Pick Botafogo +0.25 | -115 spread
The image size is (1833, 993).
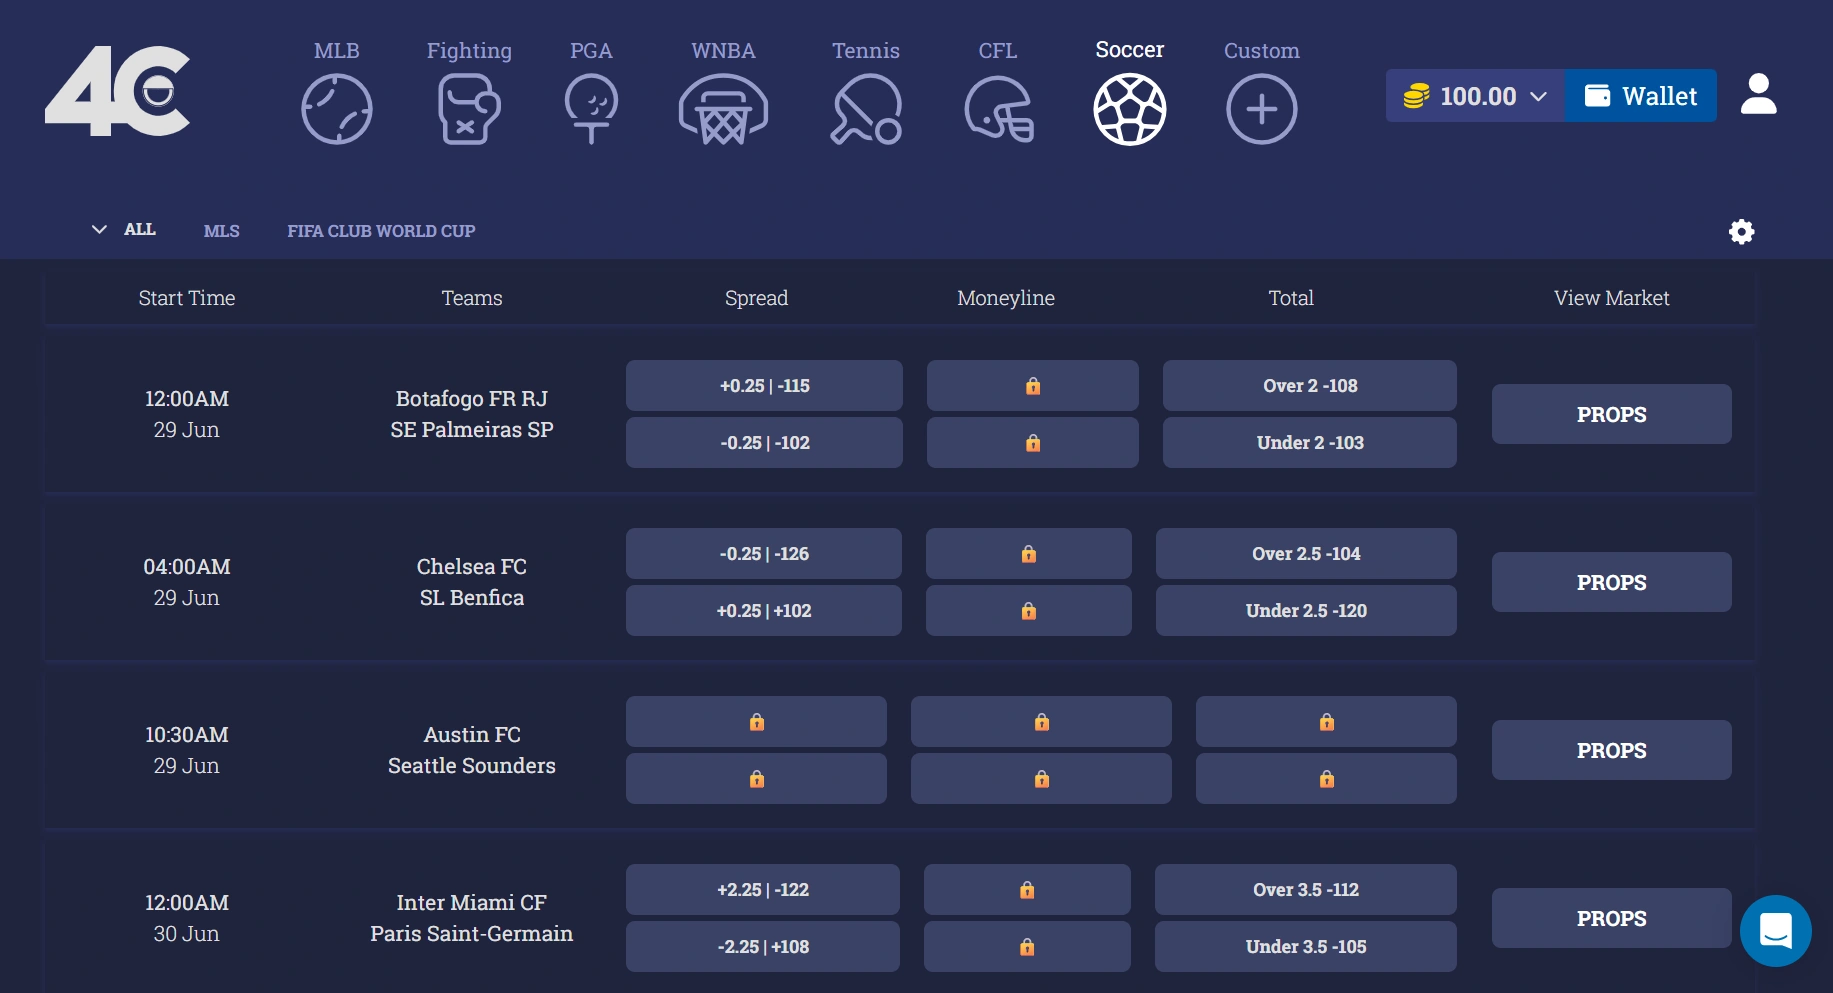764,386
